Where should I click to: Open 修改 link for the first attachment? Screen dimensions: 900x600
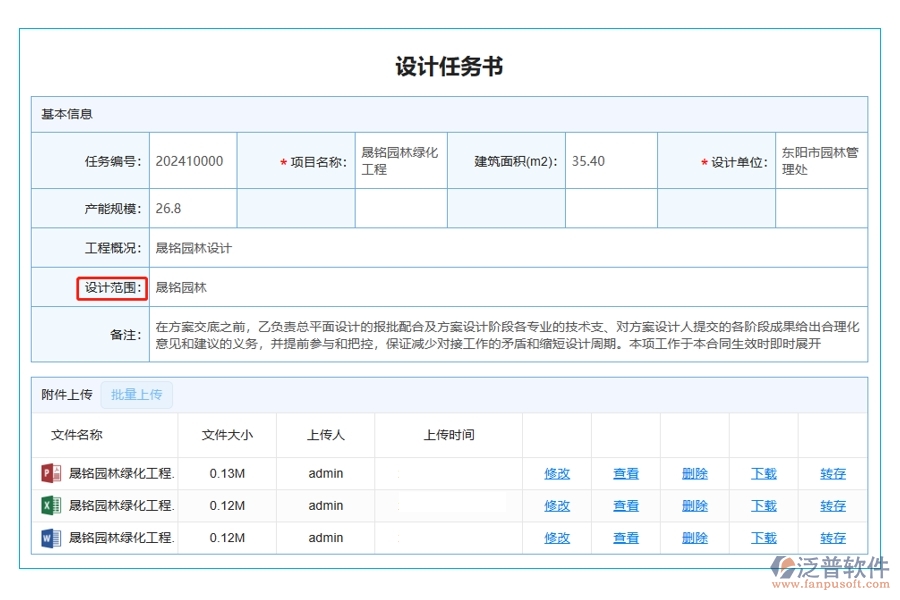pyautogui.click(x=557, y=473)
